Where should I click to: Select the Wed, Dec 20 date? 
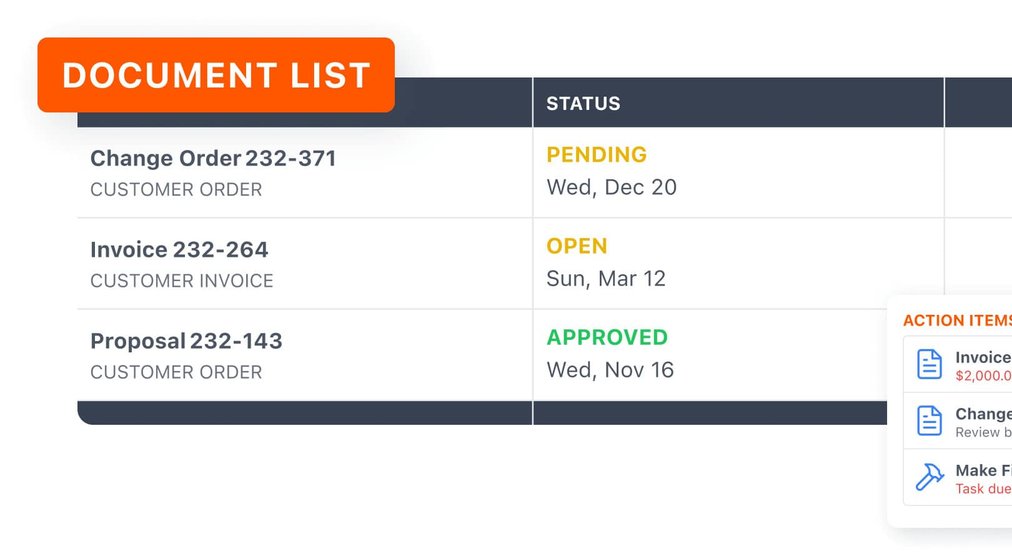coord(611,187)
